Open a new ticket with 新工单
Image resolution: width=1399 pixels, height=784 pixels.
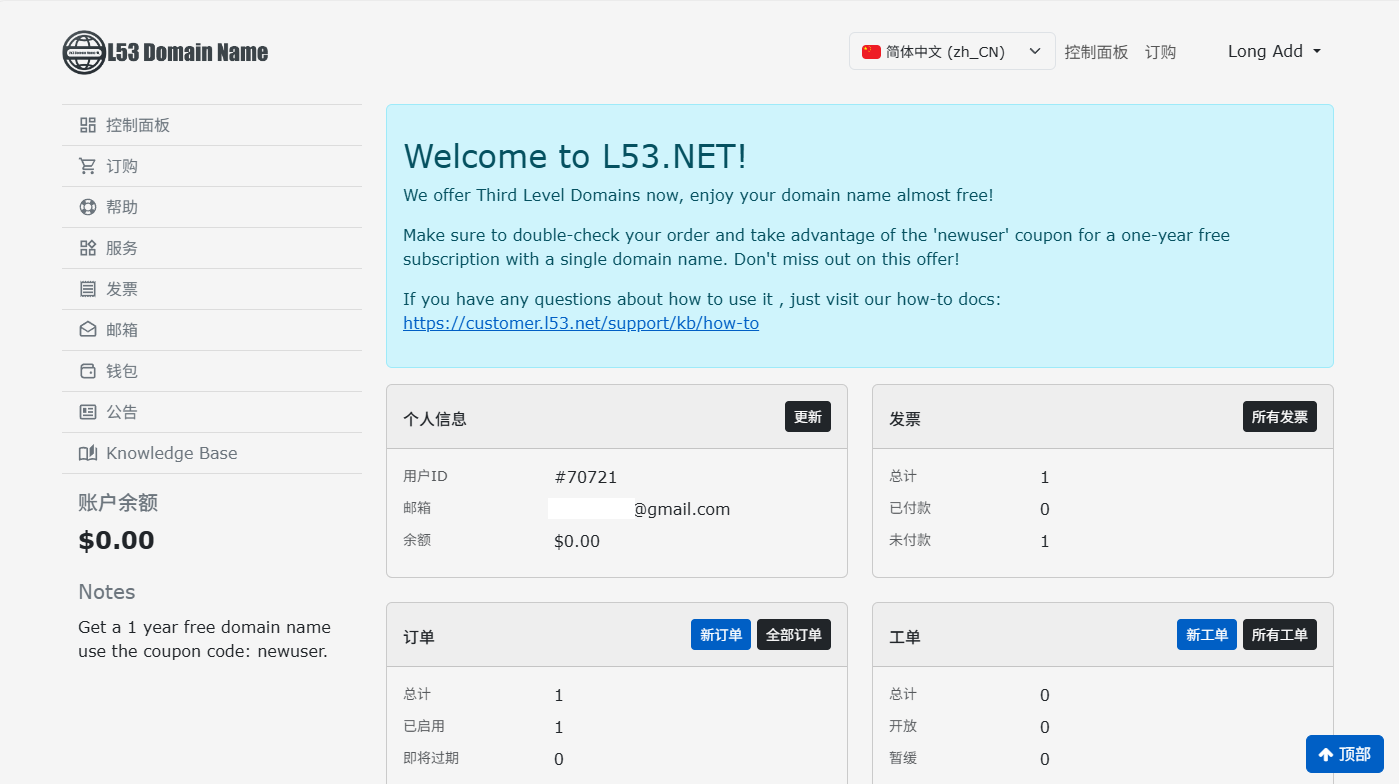point(1206,635)
